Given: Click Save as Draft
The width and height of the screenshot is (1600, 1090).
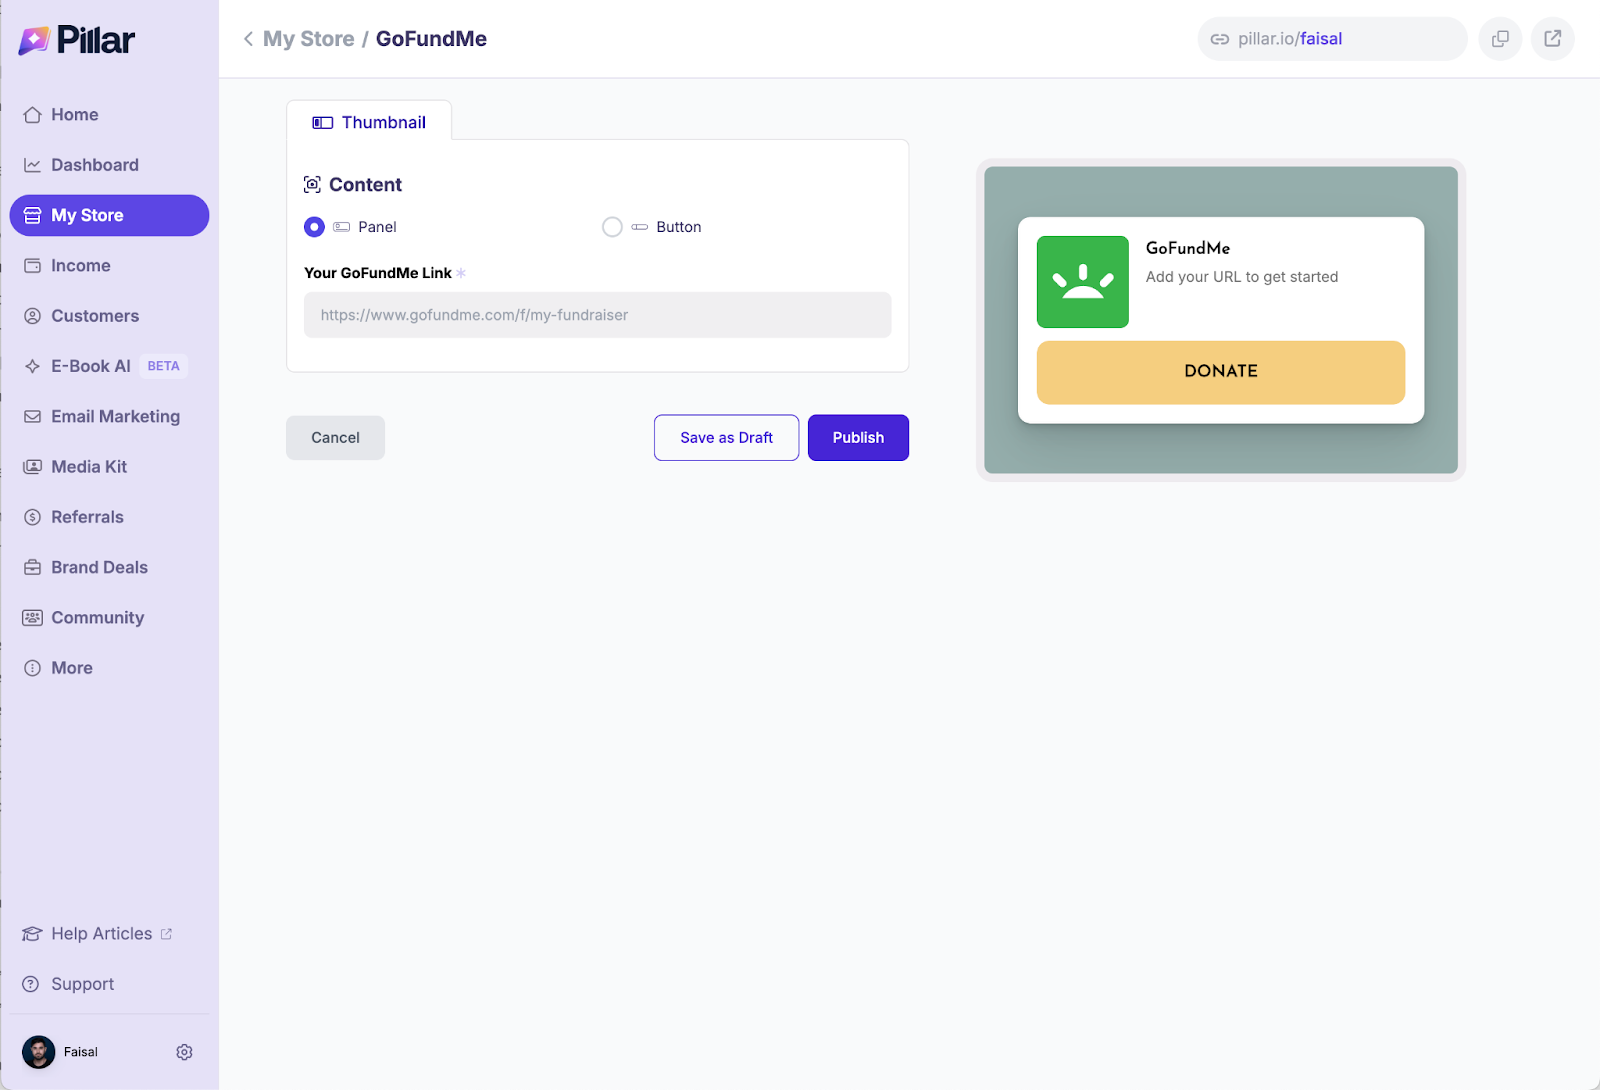Looking at the screenshot, I should click(726, 438).
